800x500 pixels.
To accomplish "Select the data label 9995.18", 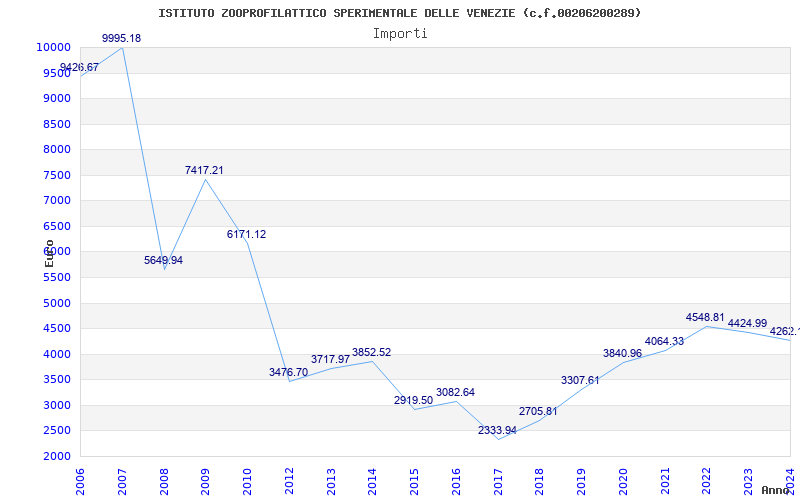I will (121, 38).
